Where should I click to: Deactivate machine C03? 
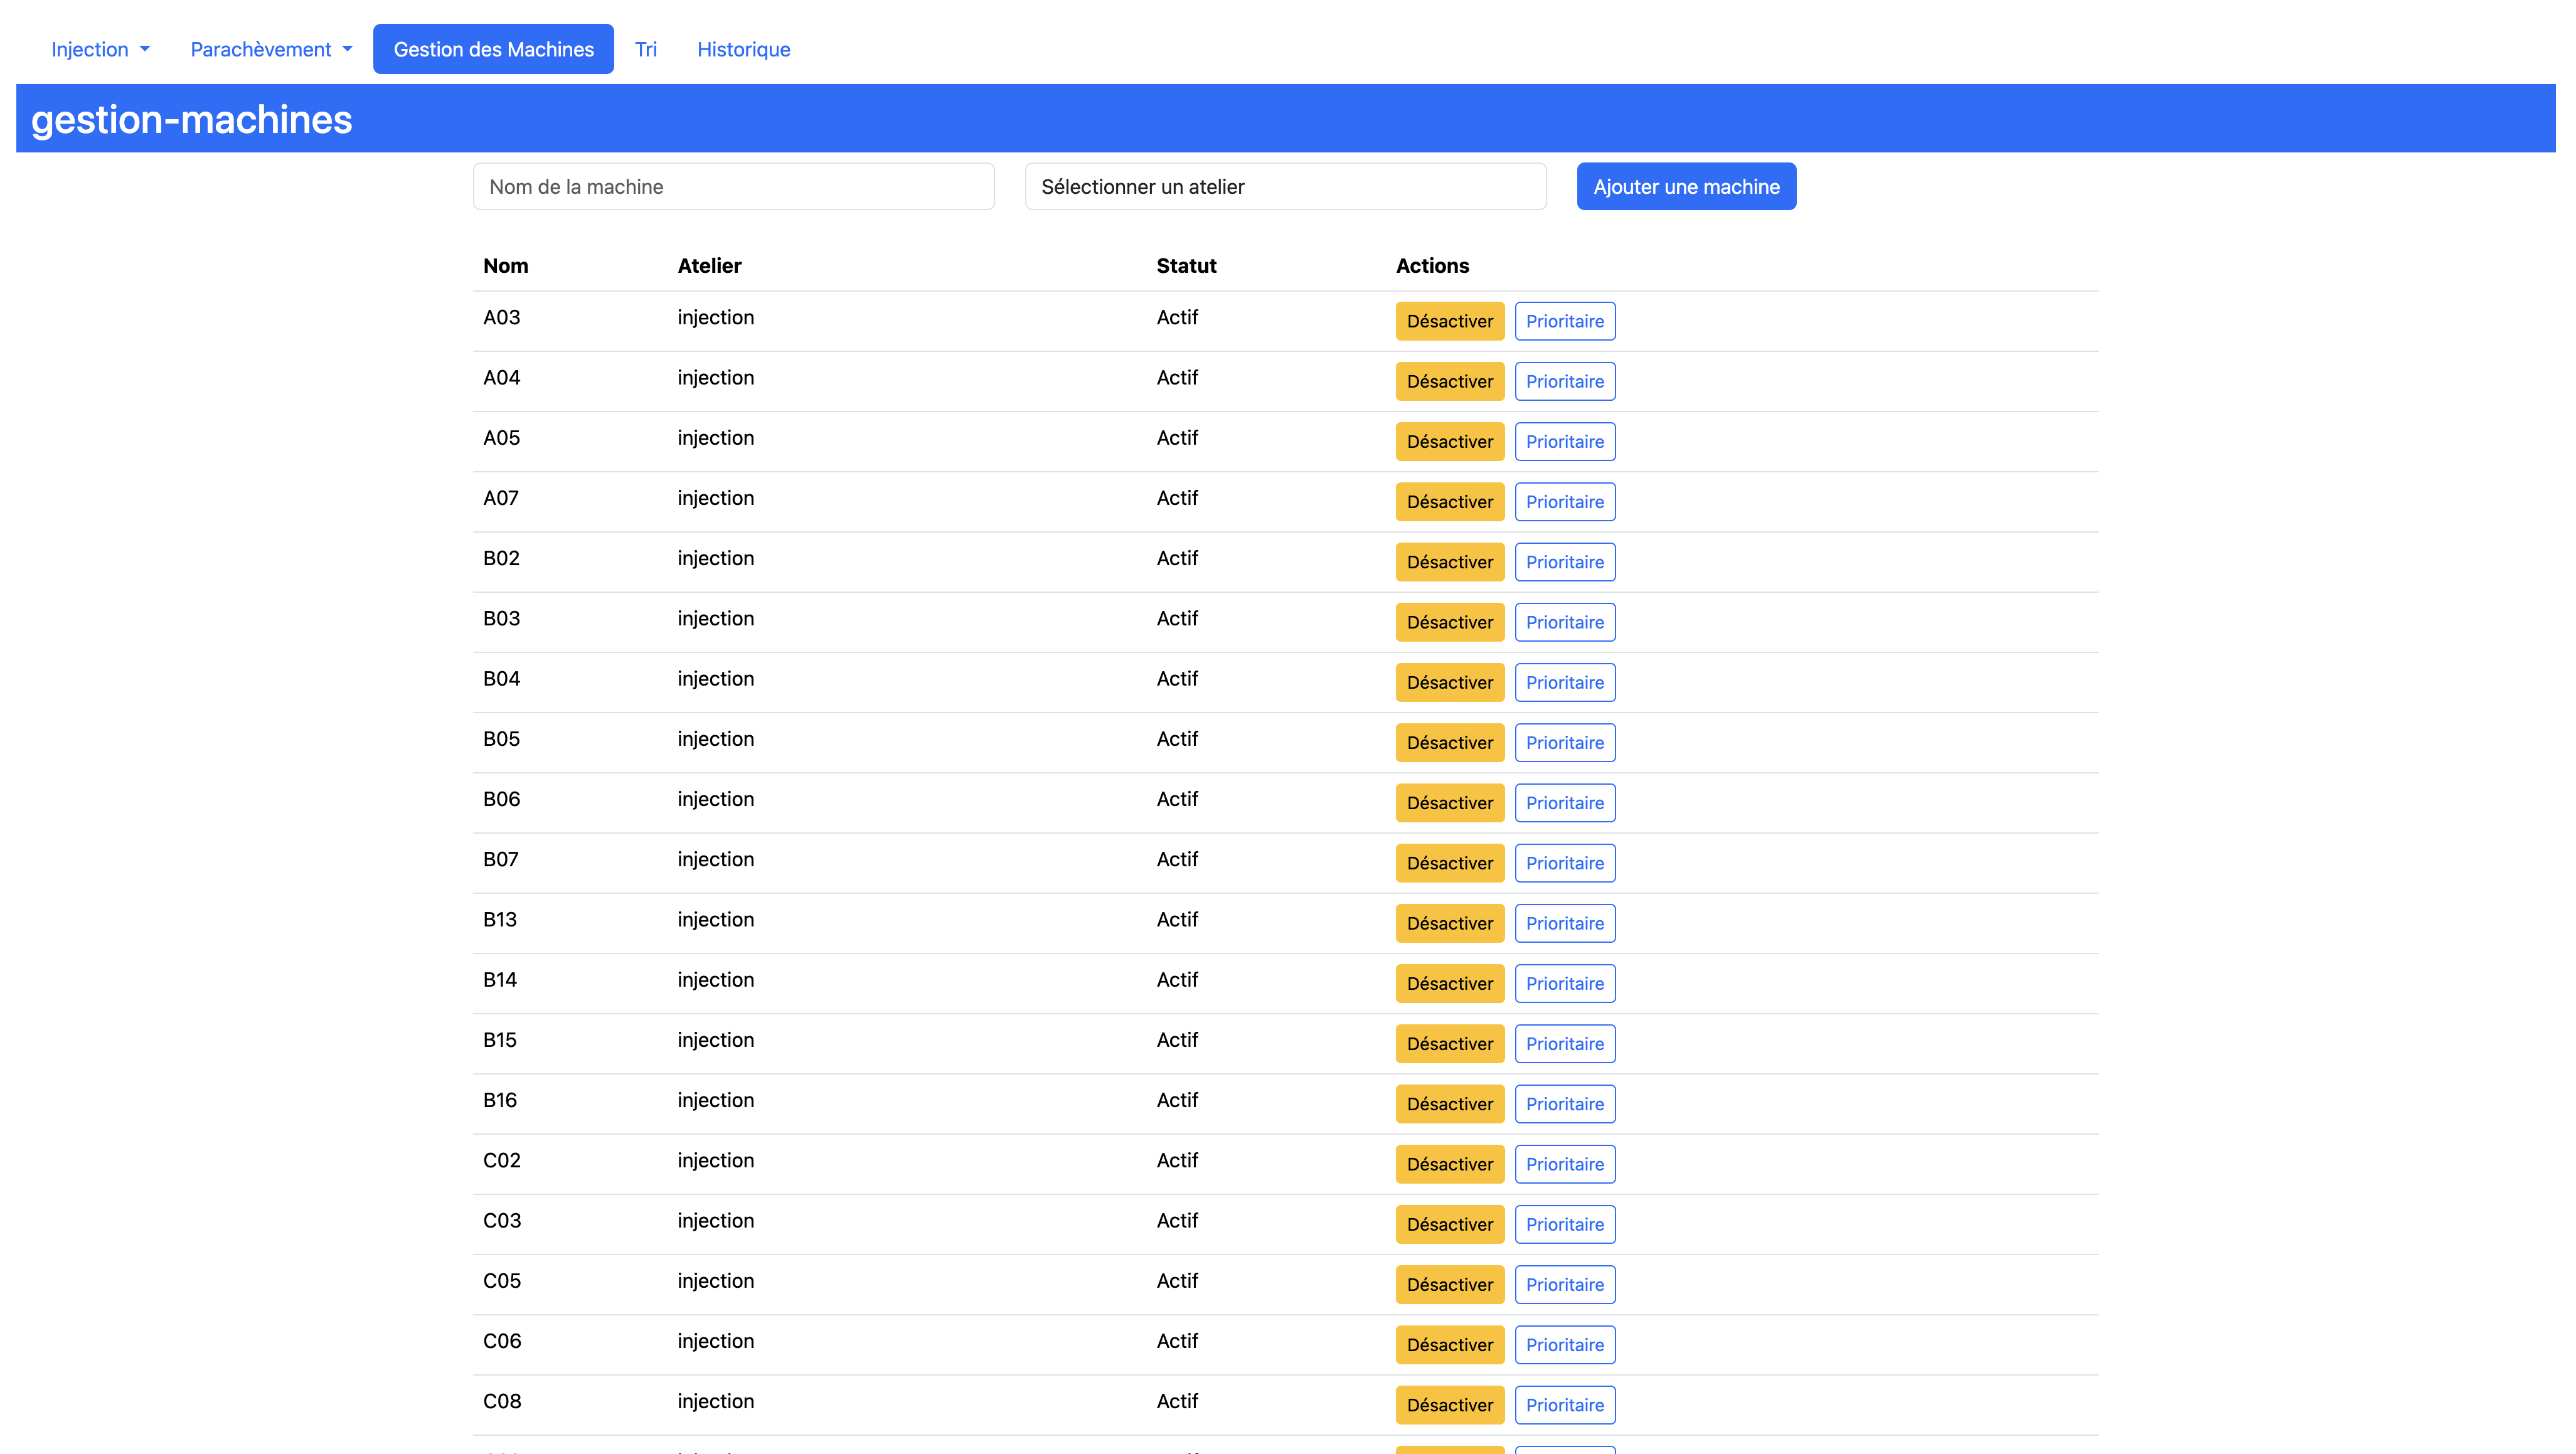1449,1224
